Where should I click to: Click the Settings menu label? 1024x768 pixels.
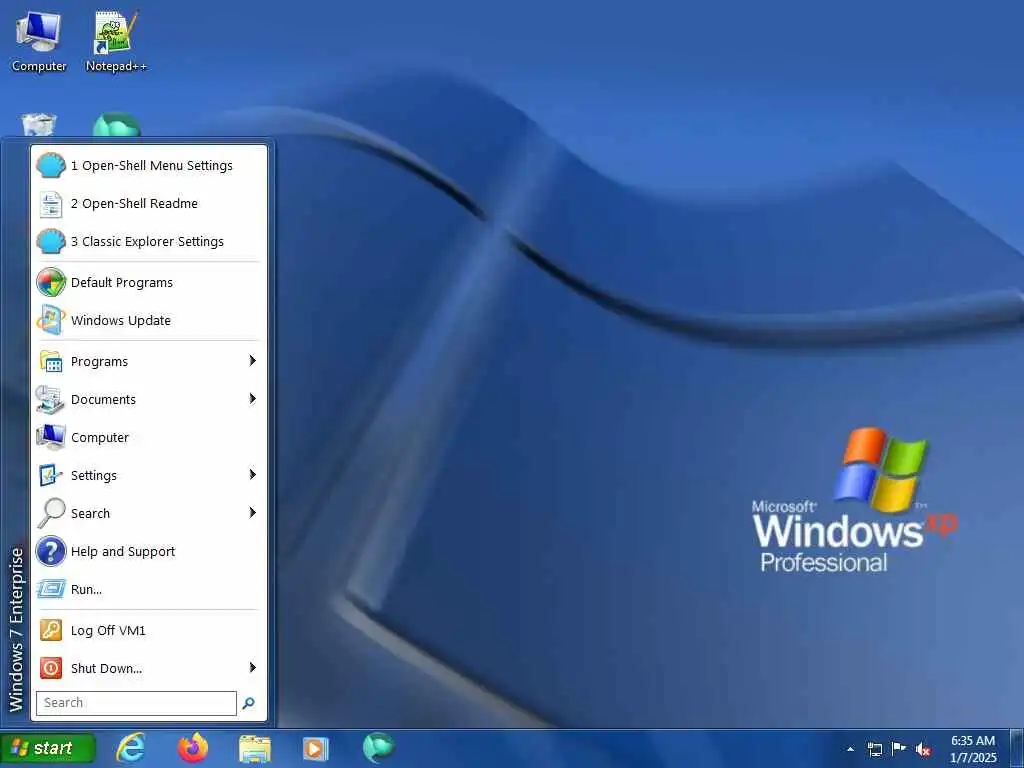click(94, 475)
